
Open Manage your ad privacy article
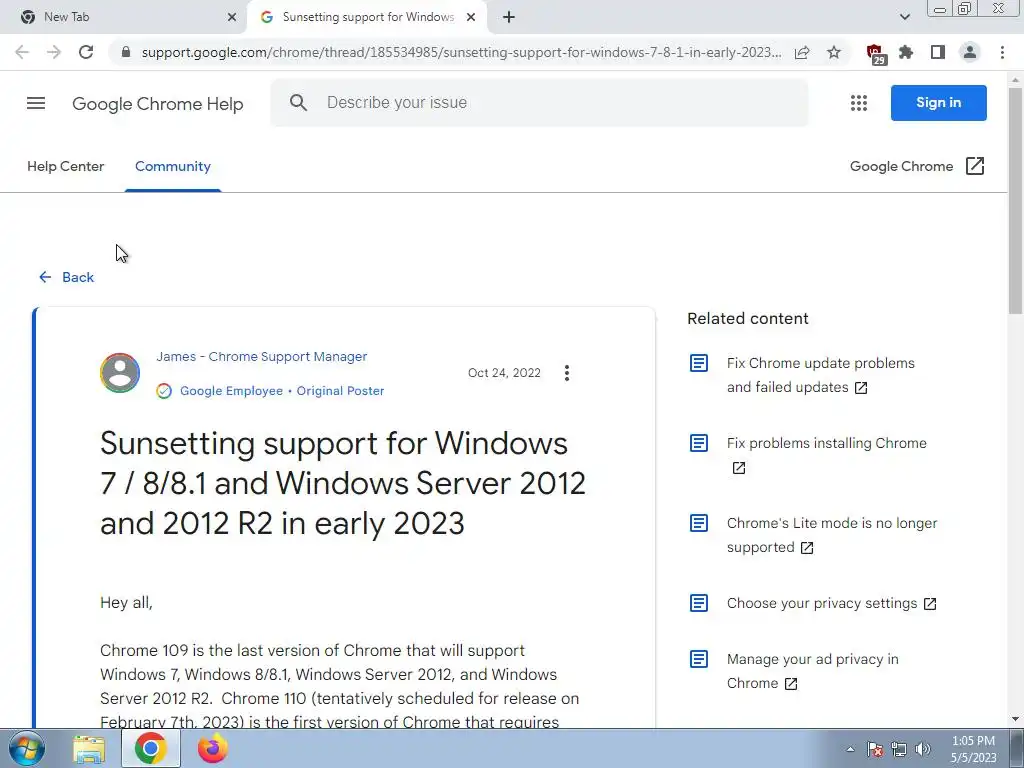812,671
